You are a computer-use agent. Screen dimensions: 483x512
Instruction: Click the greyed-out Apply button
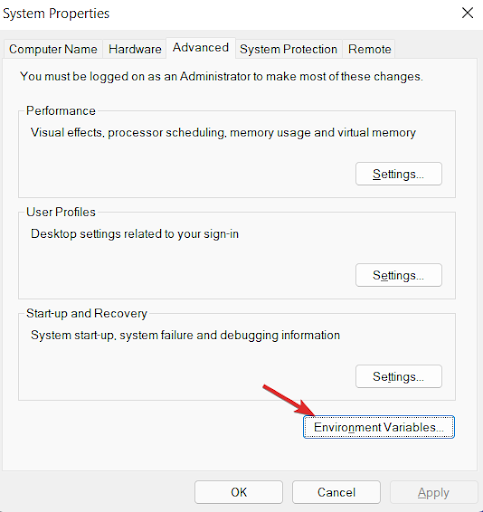point(434,492)
